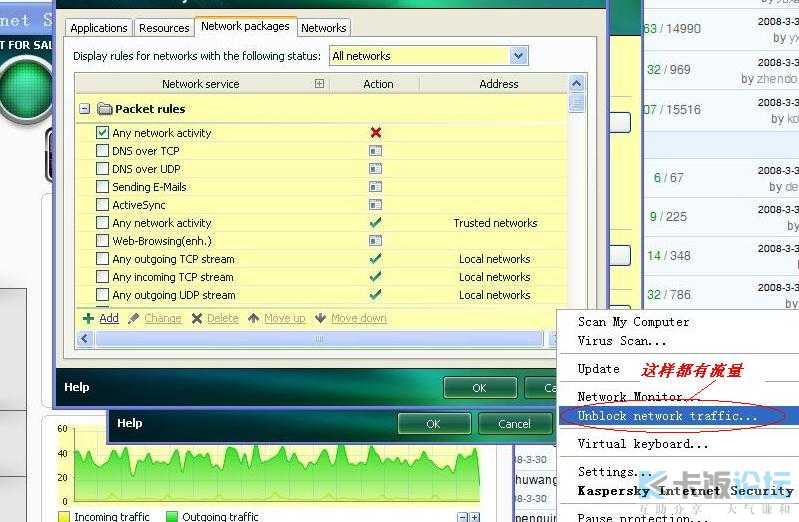Select the Network packages tab
The width and height of the screenshot is (799, 522).
coord(245,26)
